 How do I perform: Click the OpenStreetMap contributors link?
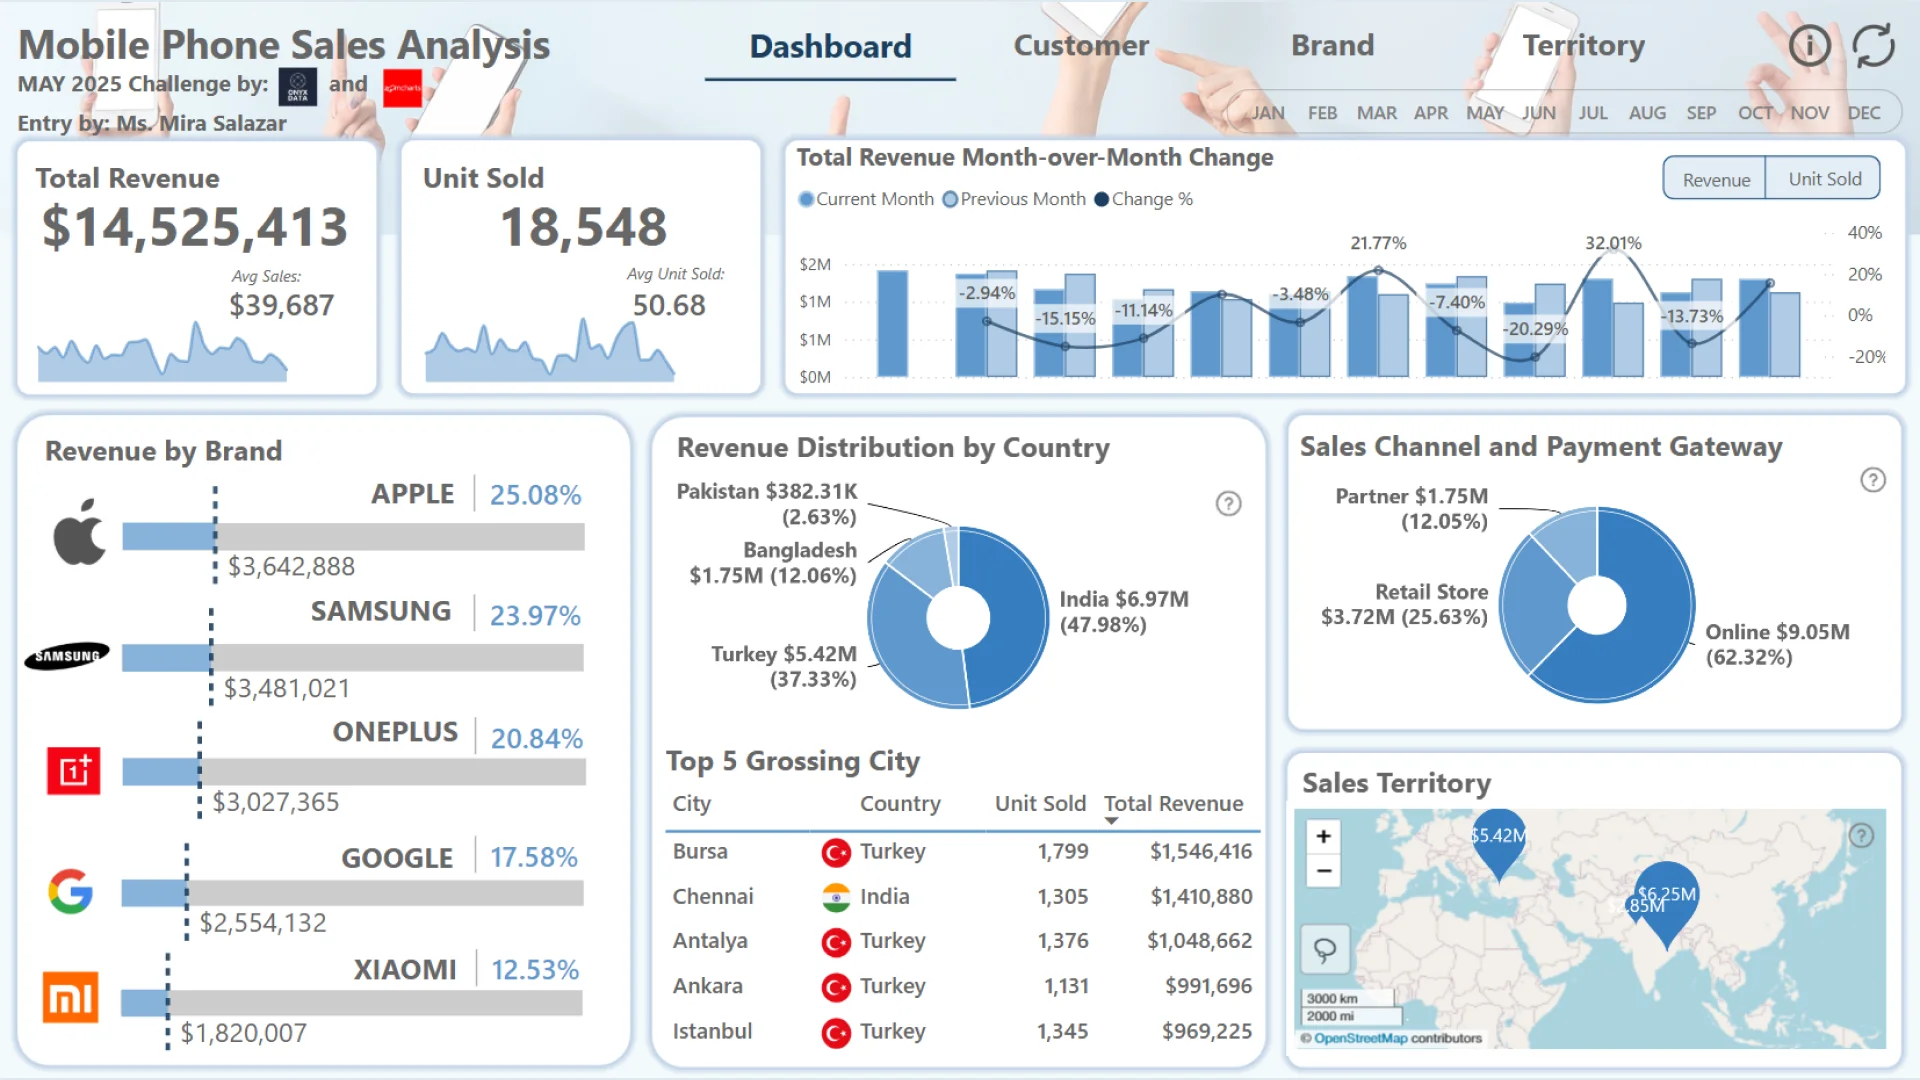[1360, 1038]
